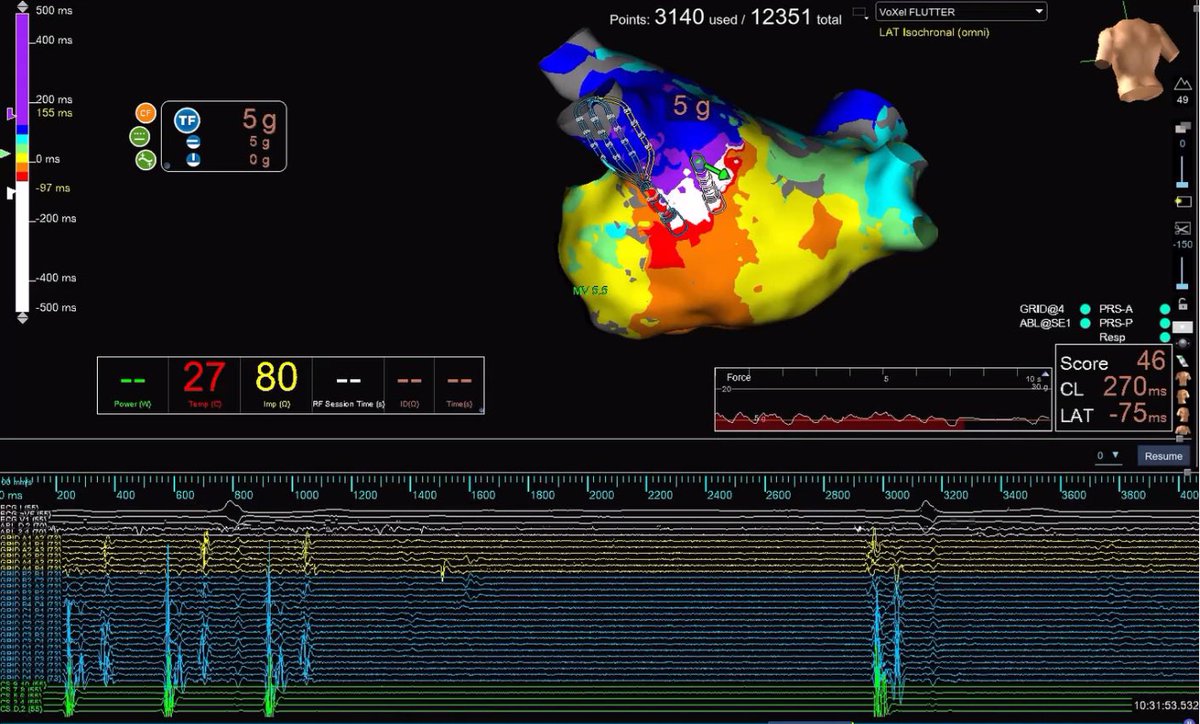Click the 5 g label on the 3D map

coord(692,105)
